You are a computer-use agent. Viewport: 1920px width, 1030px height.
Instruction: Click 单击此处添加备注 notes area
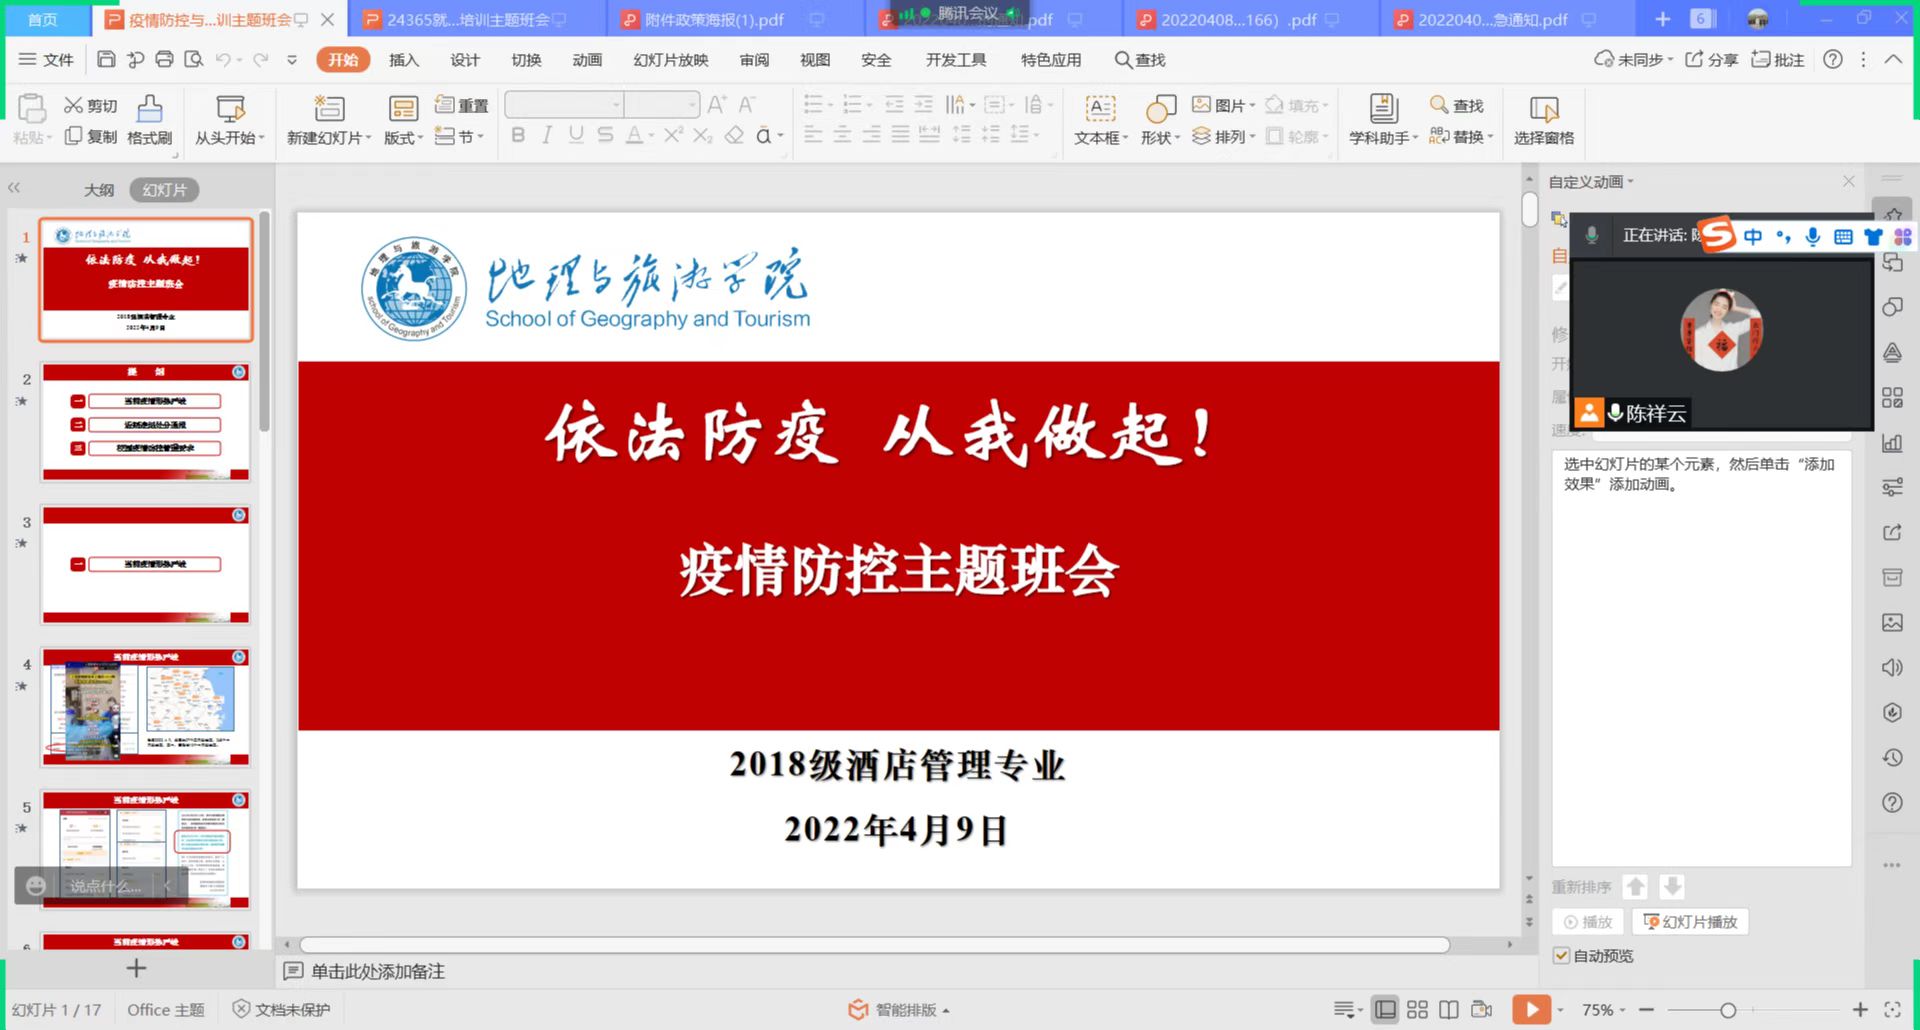coord(377,971)
